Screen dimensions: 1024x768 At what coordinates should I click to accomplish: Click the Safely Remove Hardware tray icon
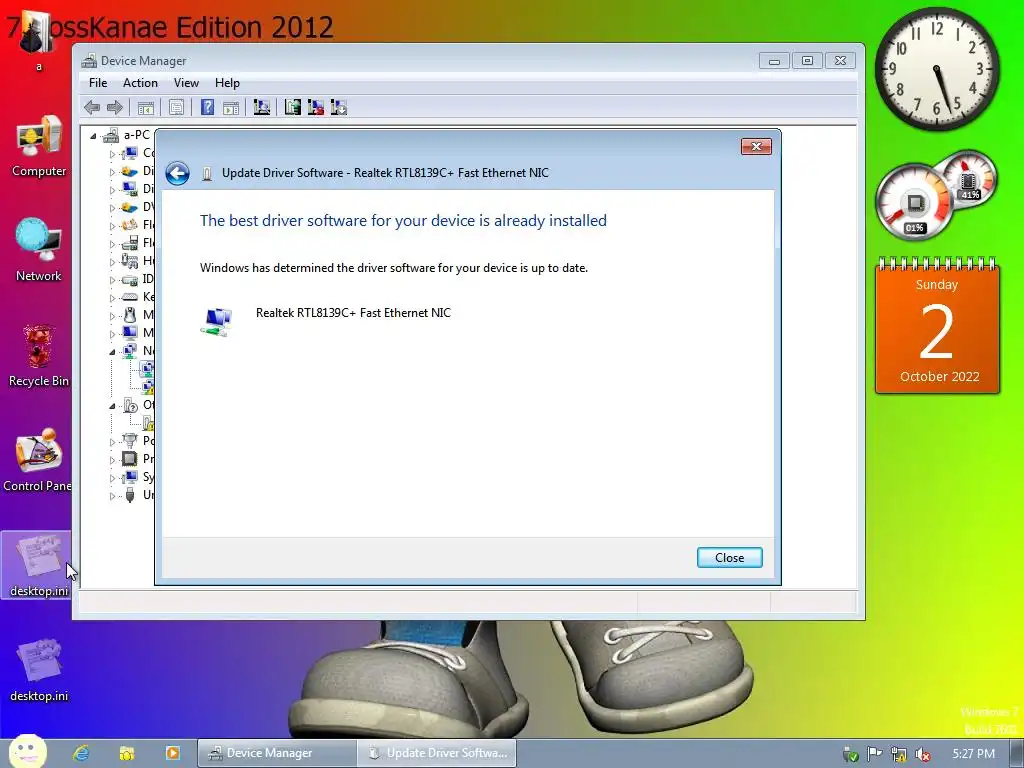[850, 754]
